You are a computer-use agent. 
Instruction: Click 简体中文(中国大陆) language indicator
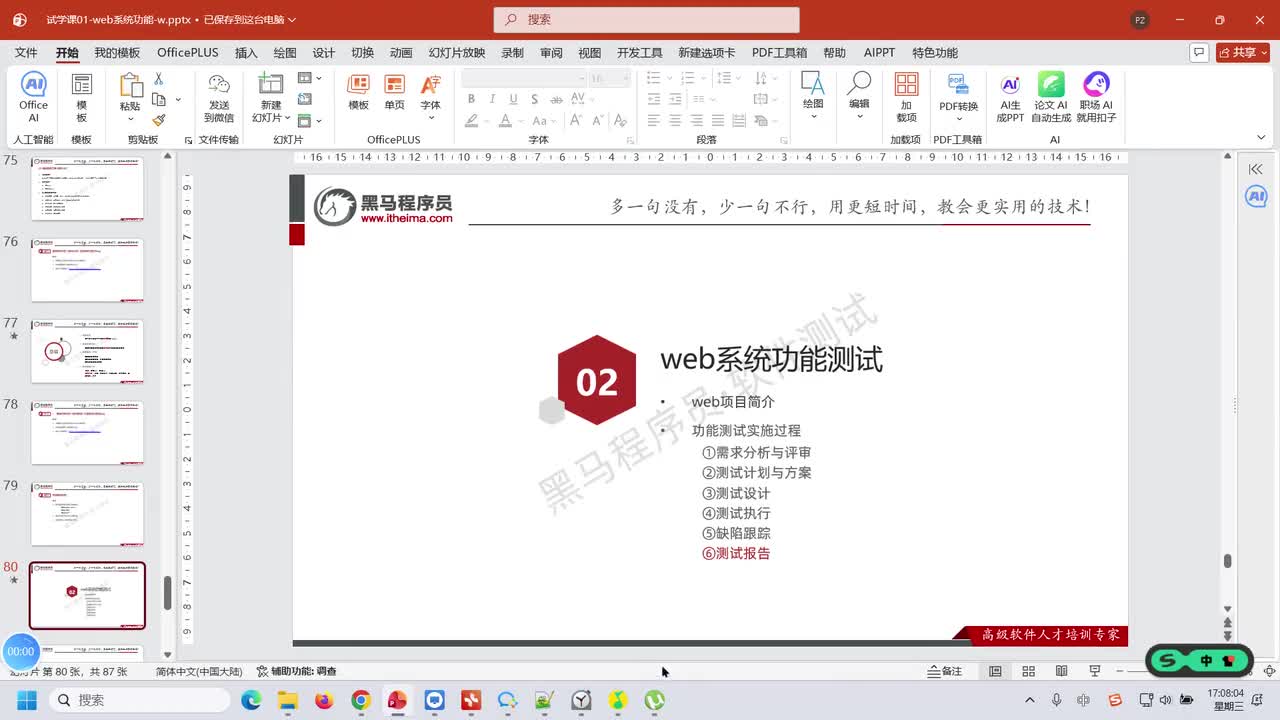coord(198,671)
